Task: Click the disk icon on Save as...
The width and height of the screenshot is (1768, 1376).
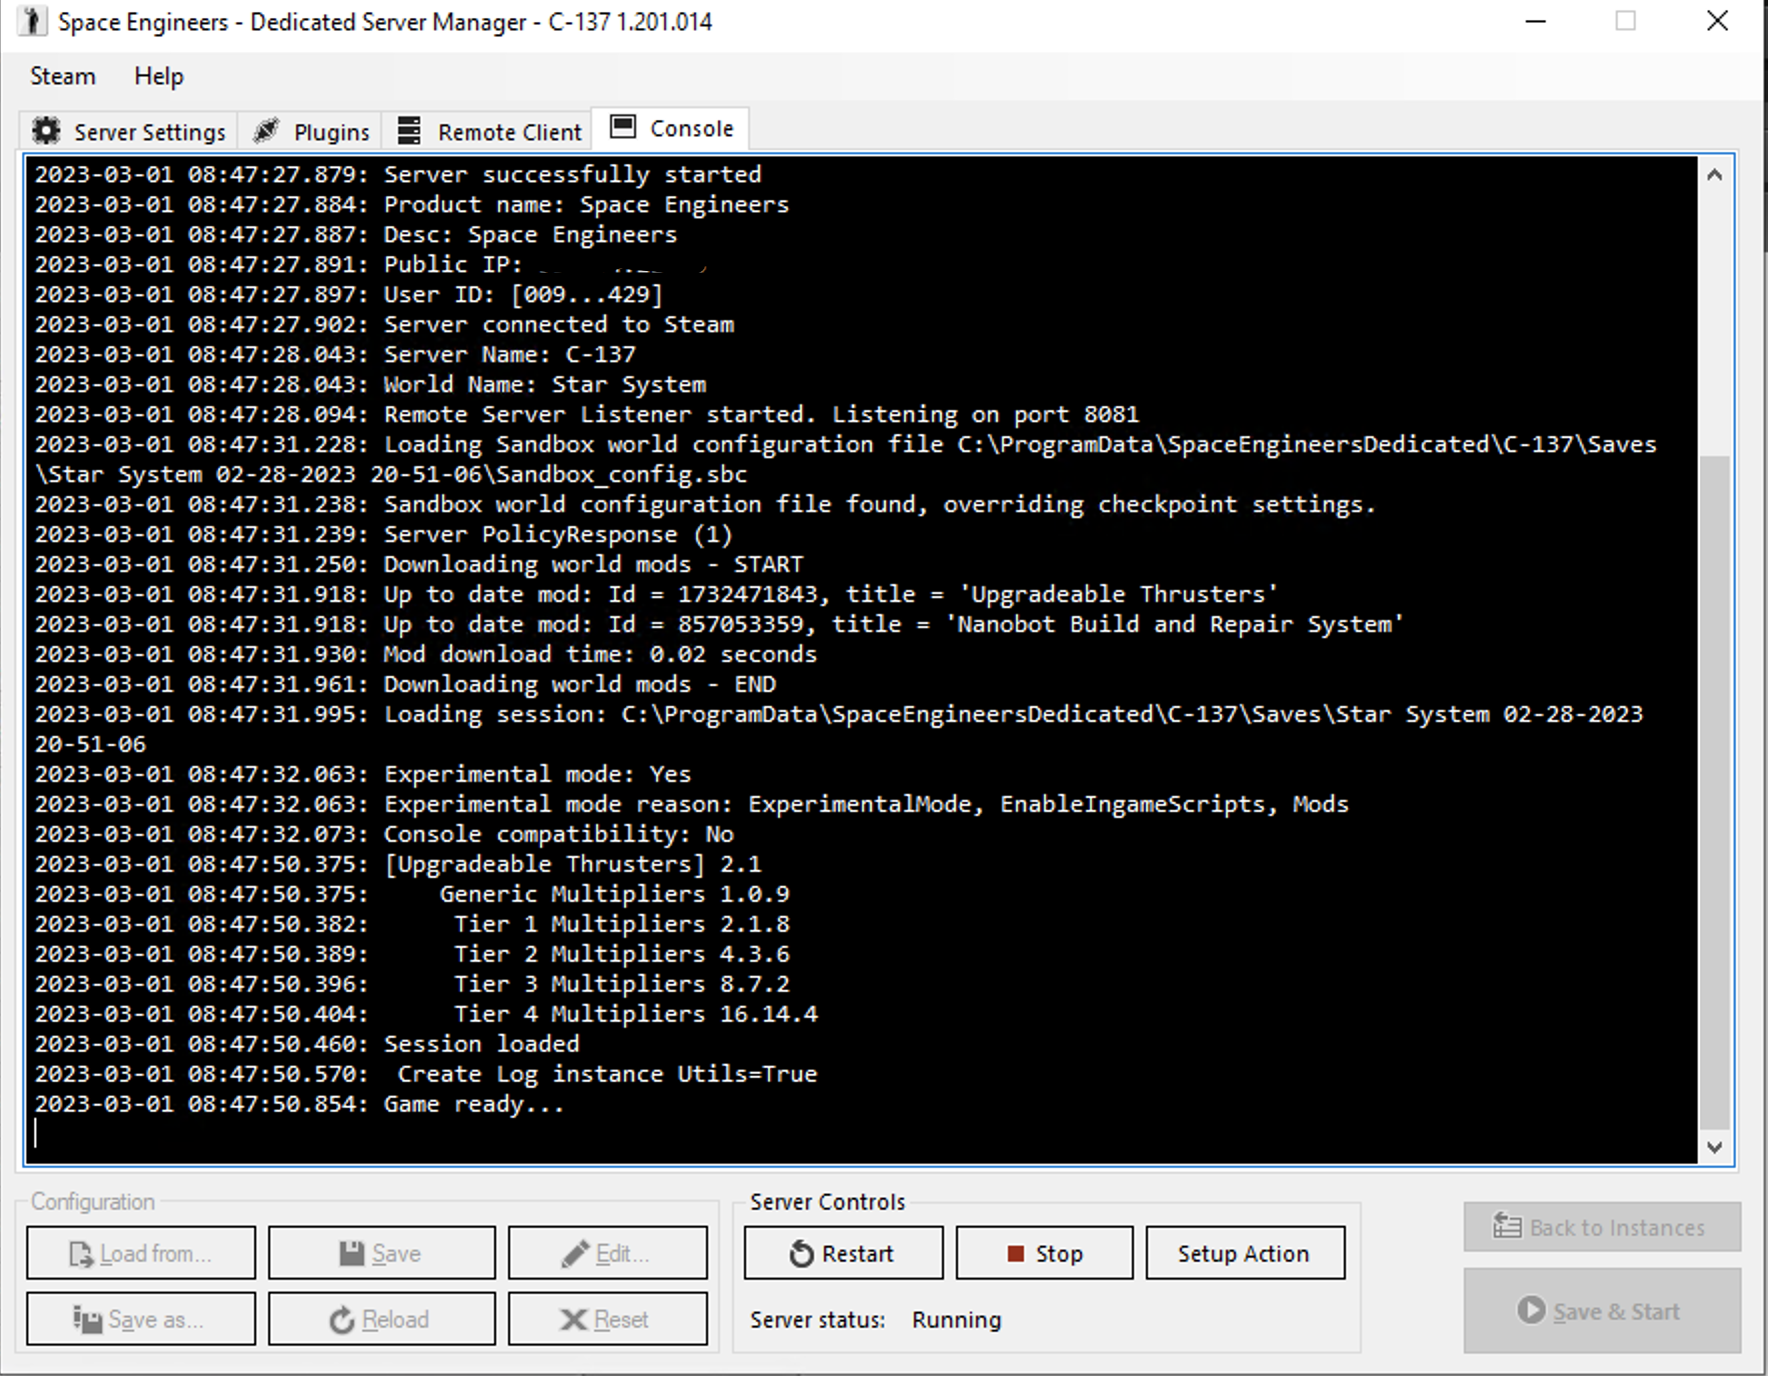Action: pos(87,1320)
